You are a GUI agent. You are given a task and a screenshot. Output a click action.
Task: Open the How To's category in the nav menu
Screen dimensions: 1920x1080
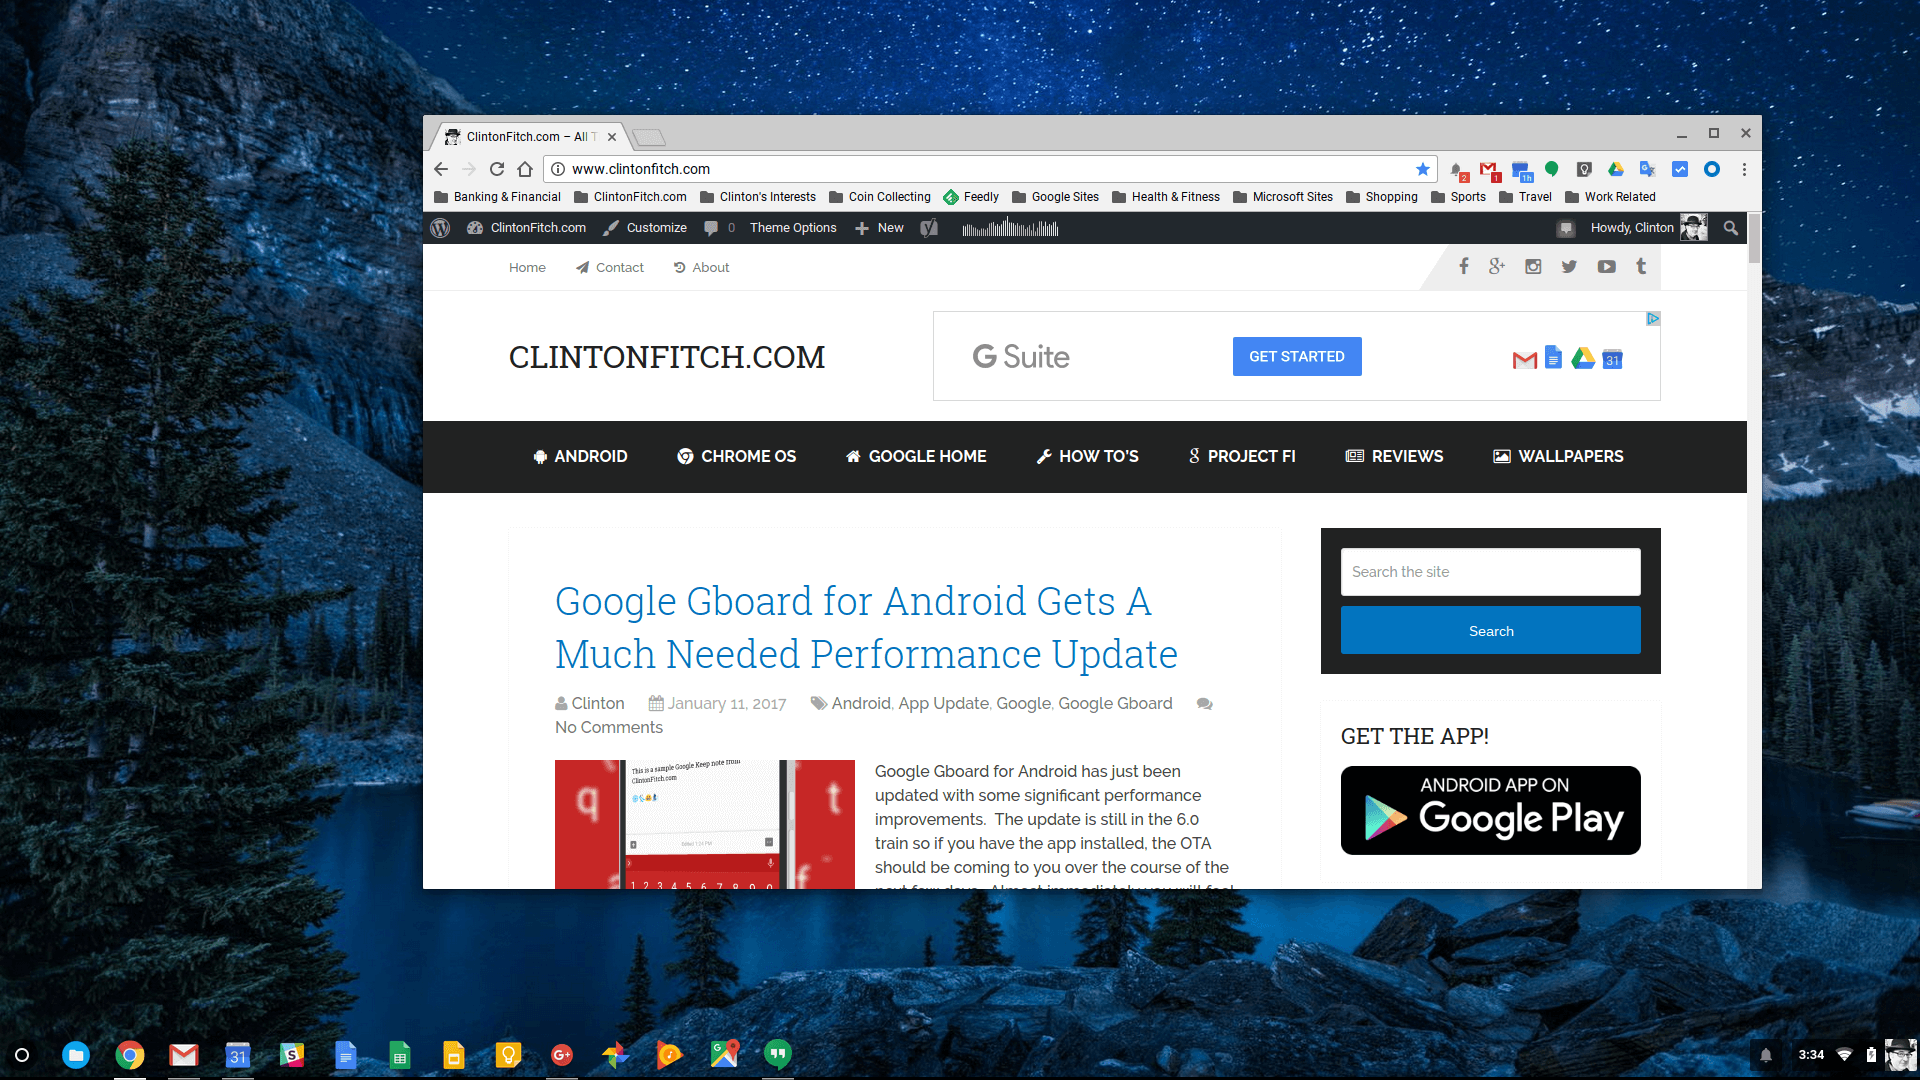[x=1088, y=456]
